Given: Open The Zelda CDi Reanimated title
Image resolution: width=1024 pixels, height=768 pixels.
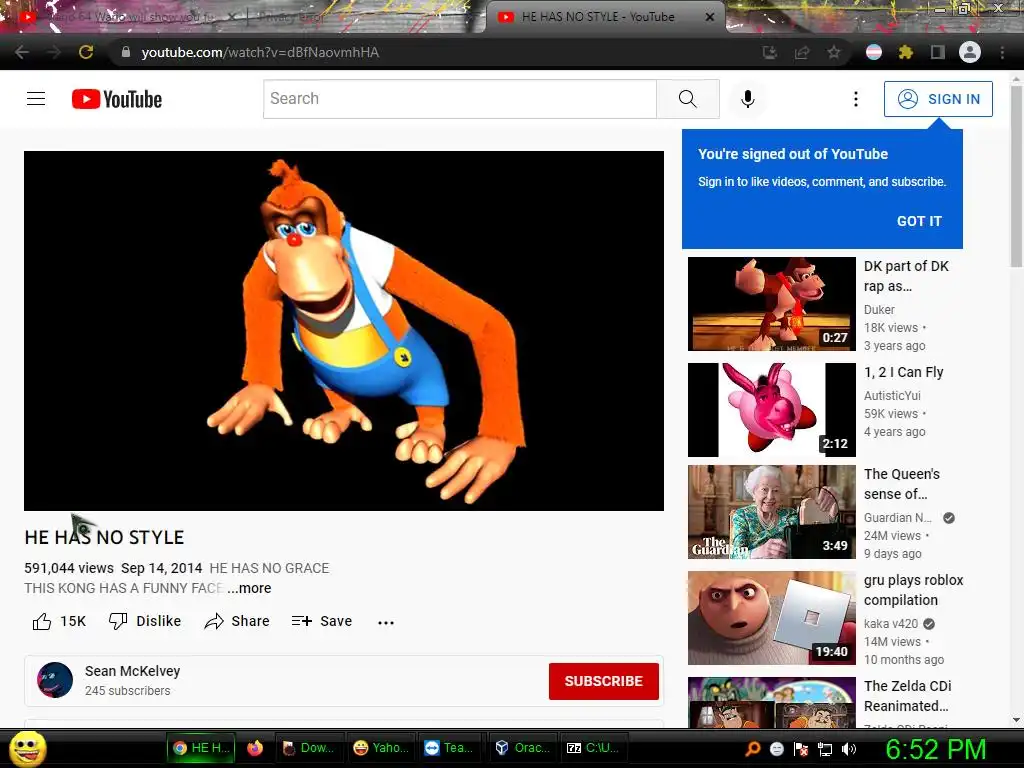Looking at the screenshot, I should tap(907, 696).
